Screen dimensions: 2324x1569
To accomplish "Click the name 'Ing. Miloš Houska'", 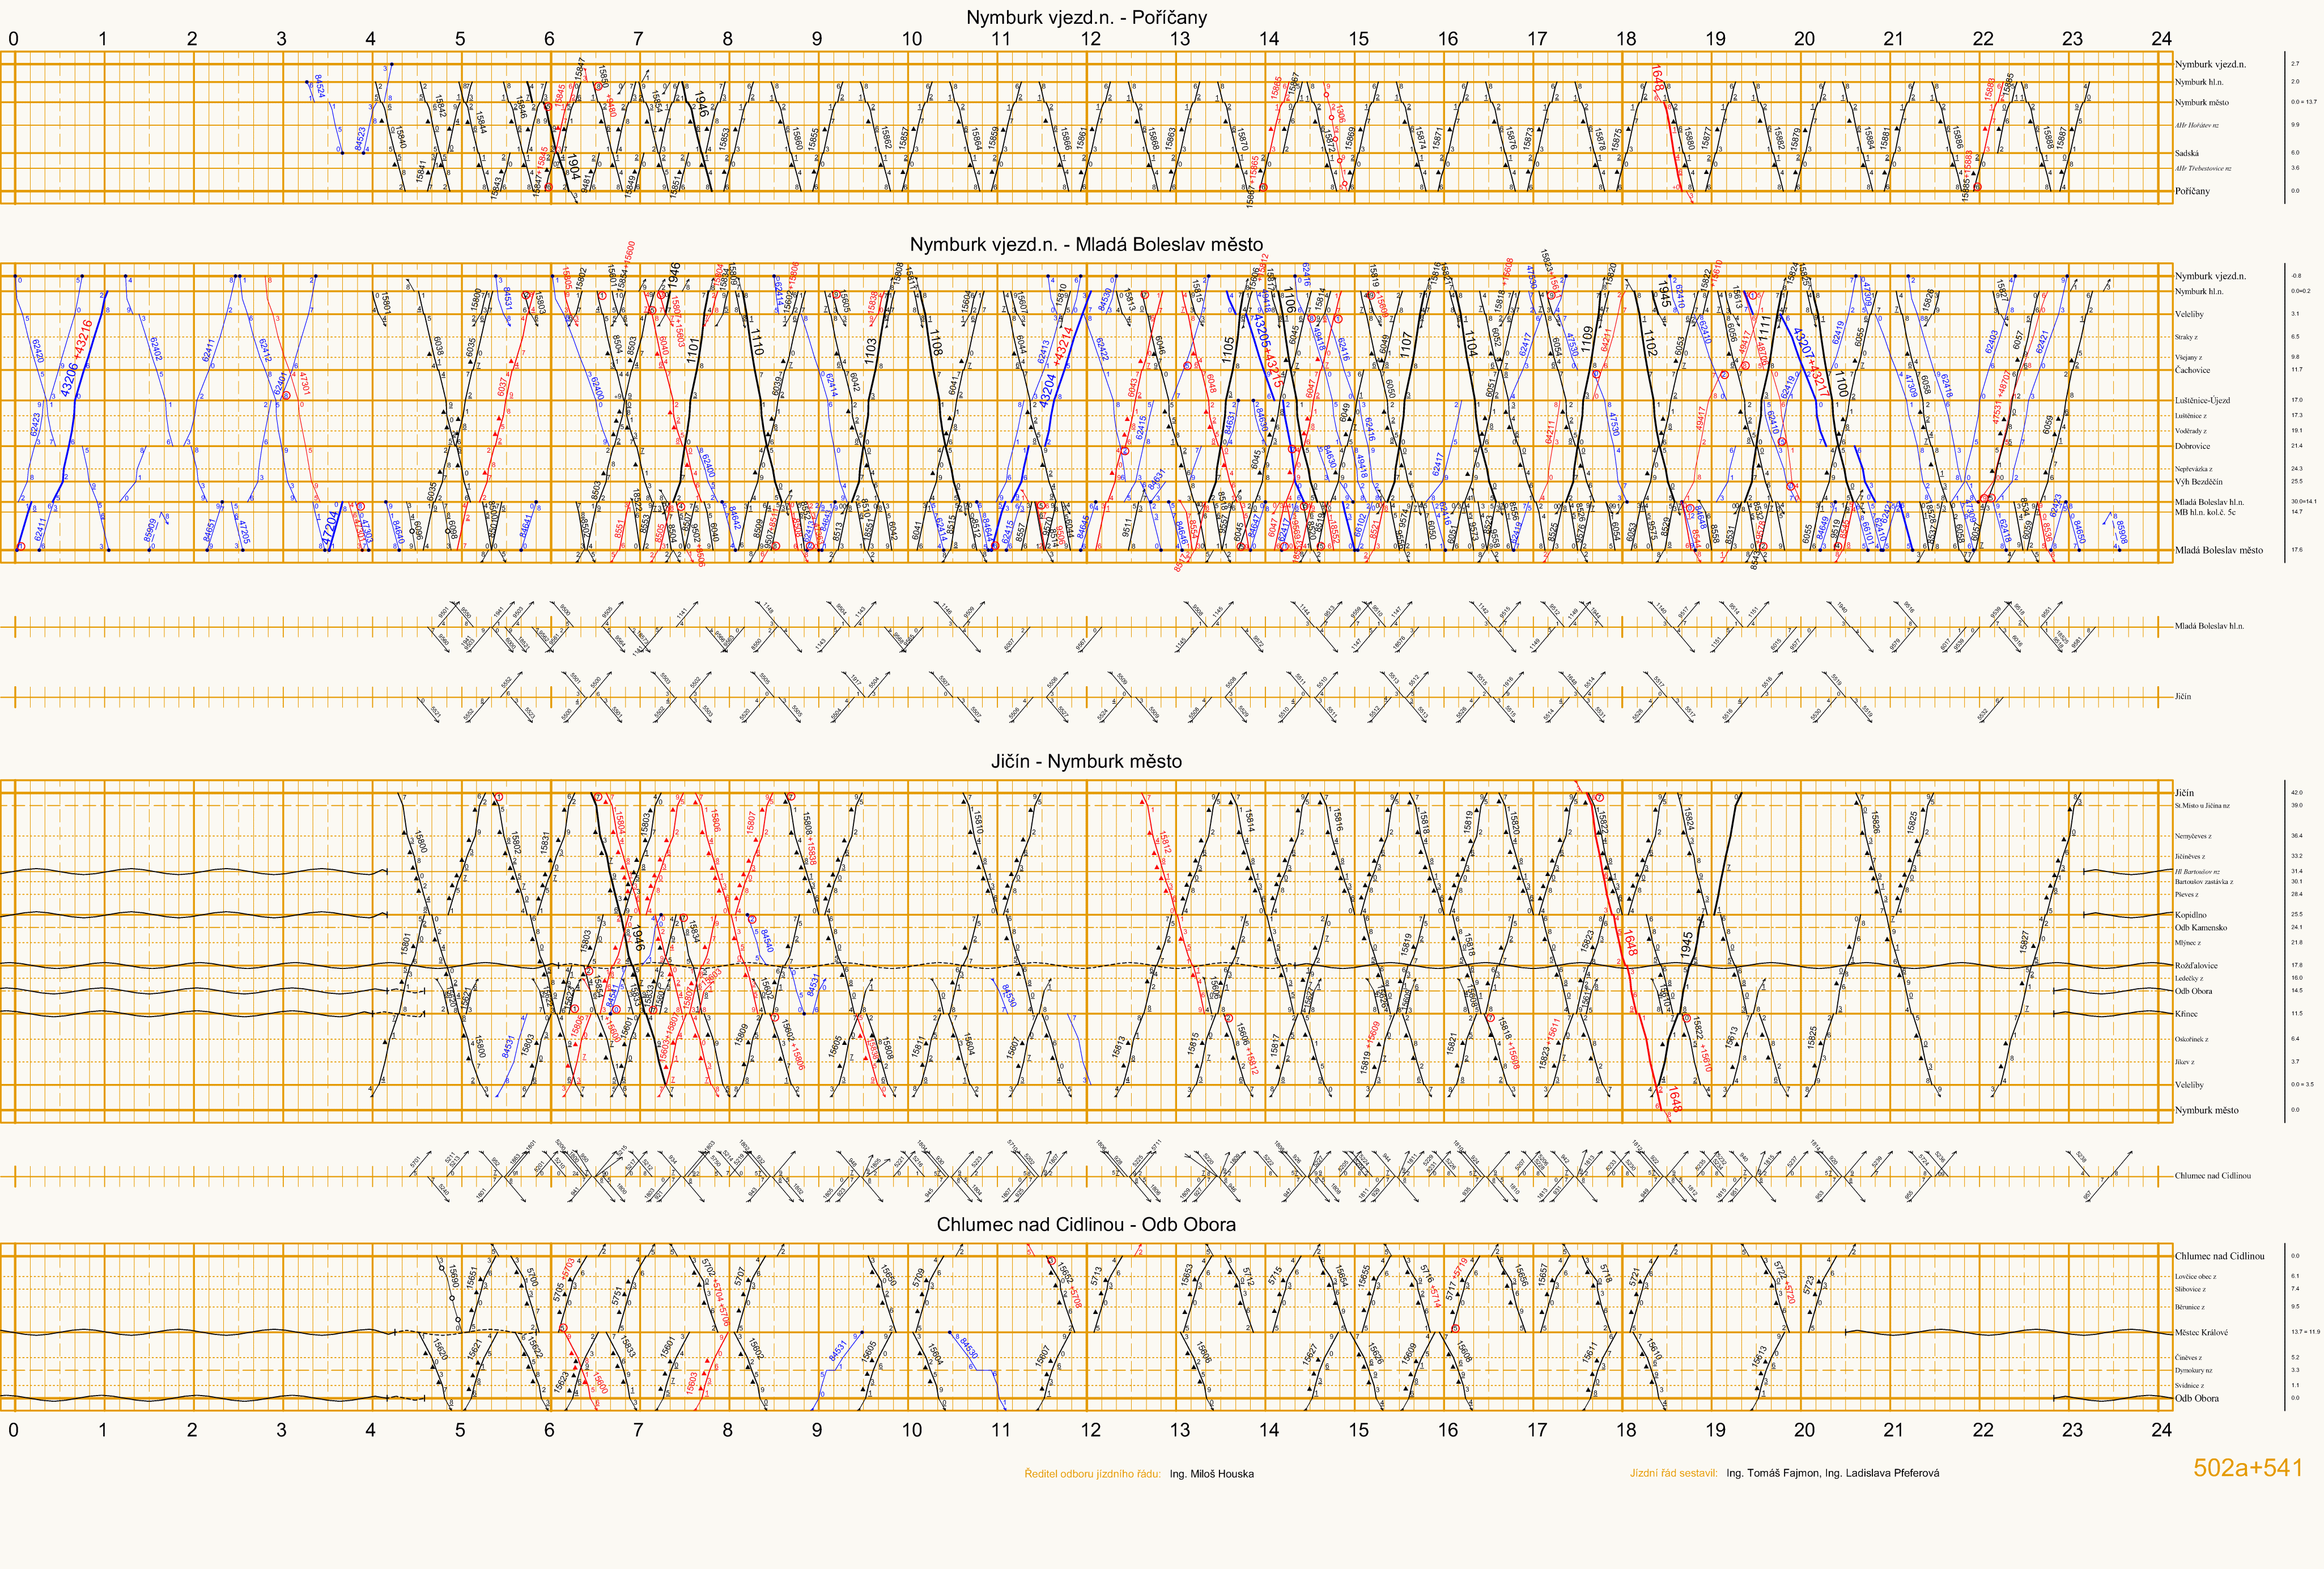I will (1211, 1473).
